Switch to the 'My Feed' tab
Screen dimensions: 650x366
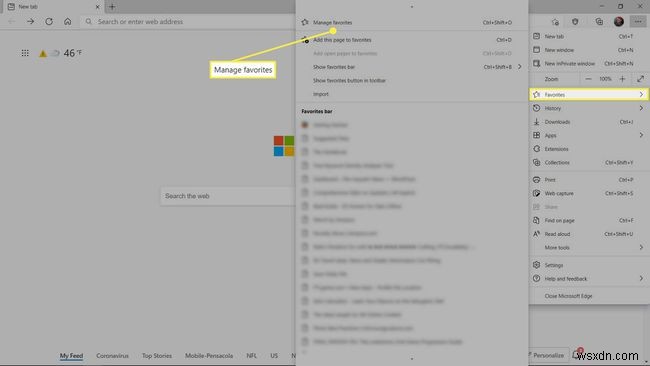click(x=71, y=356)
